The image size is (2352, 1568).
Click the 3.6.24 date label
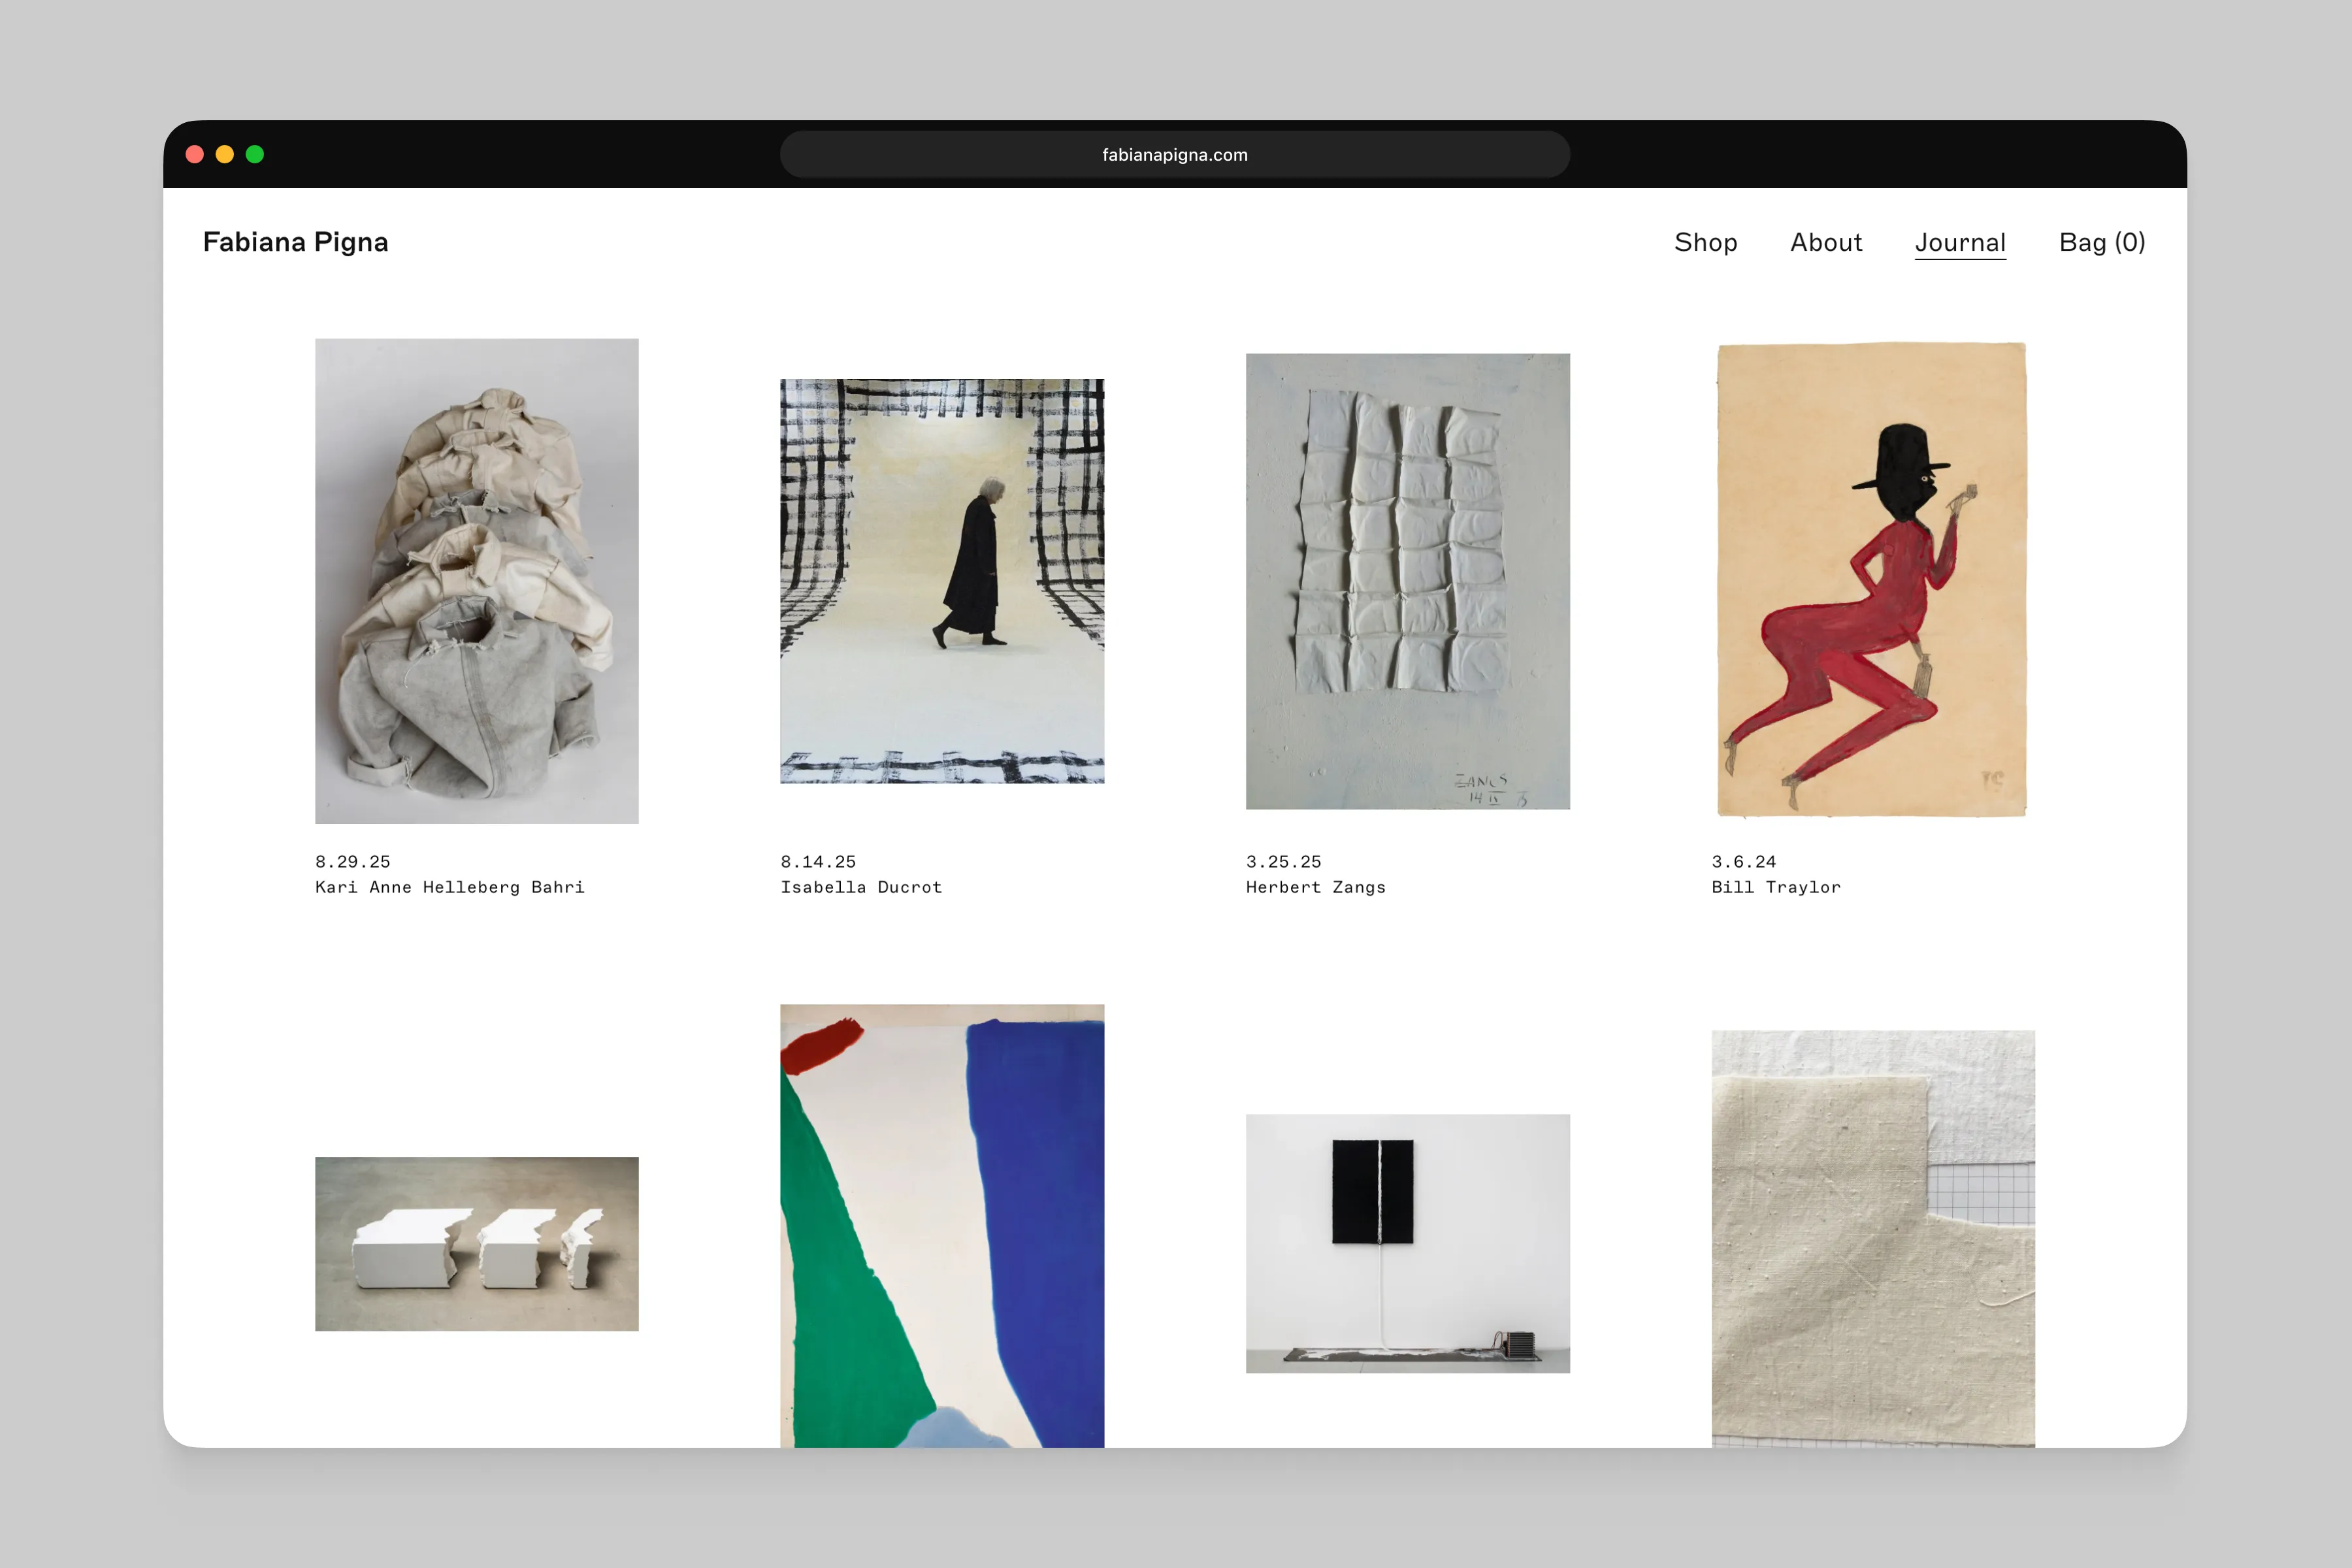pyautogui.click(x=1742, y=861)
